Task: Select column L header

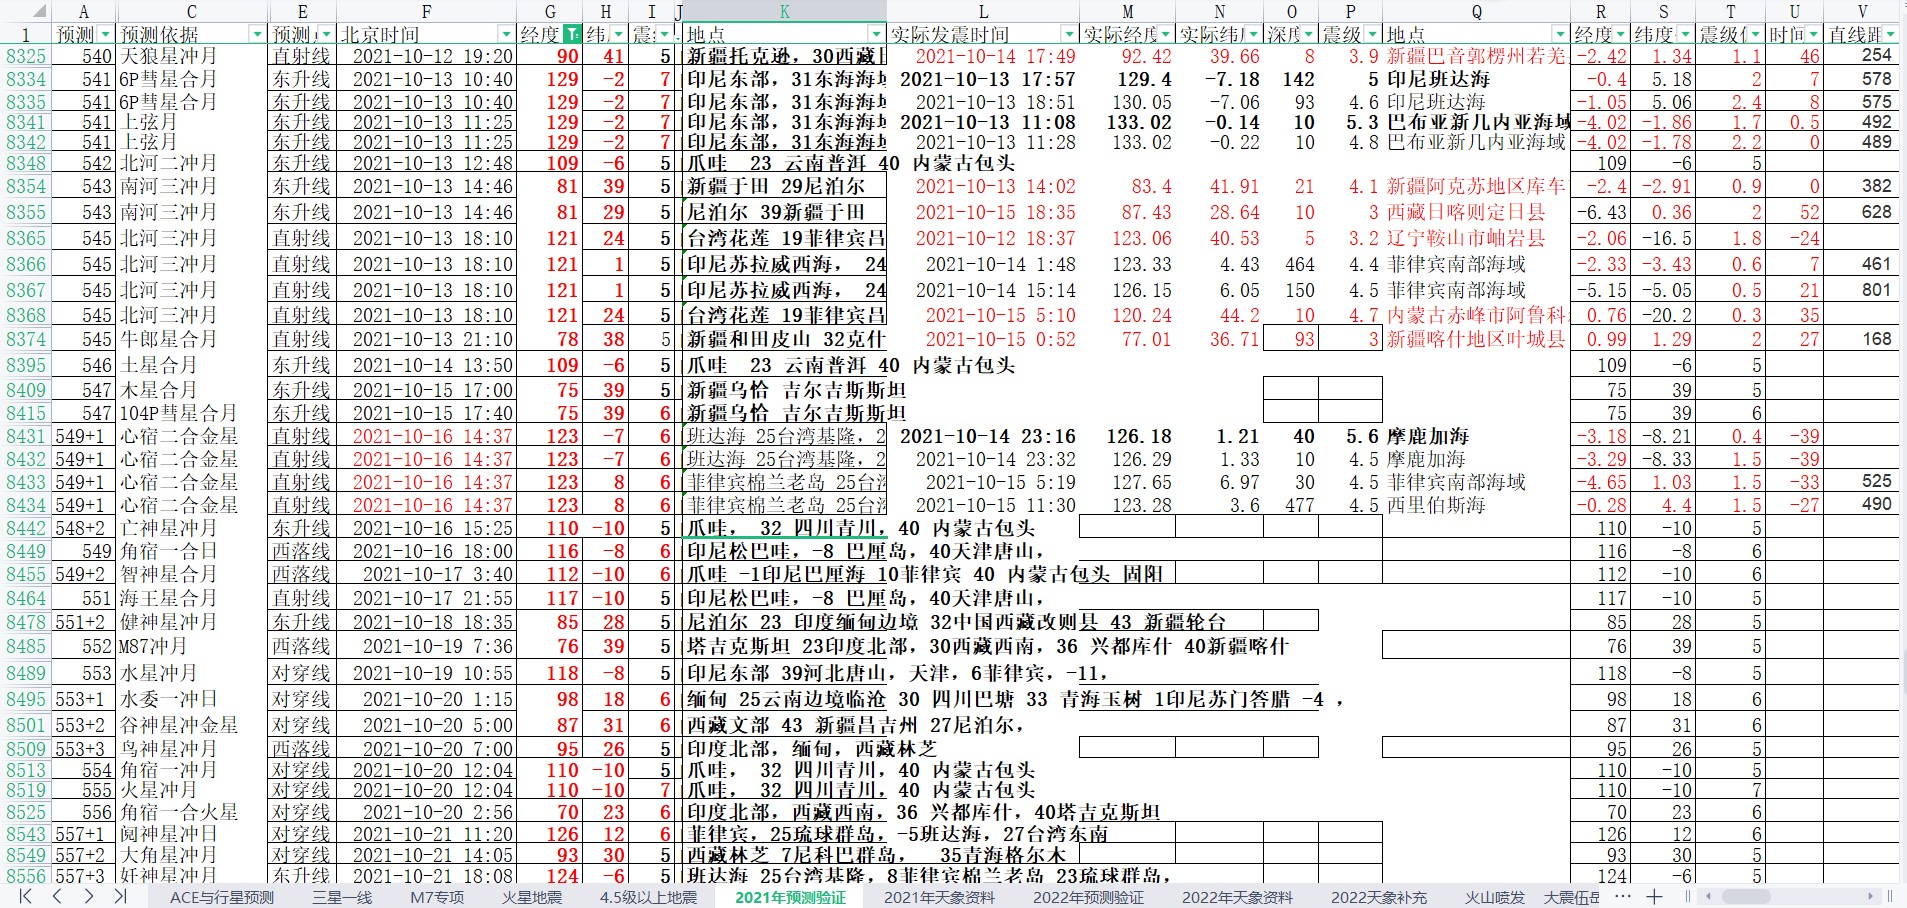Action: pyautogui.click(x=983, y=11)
